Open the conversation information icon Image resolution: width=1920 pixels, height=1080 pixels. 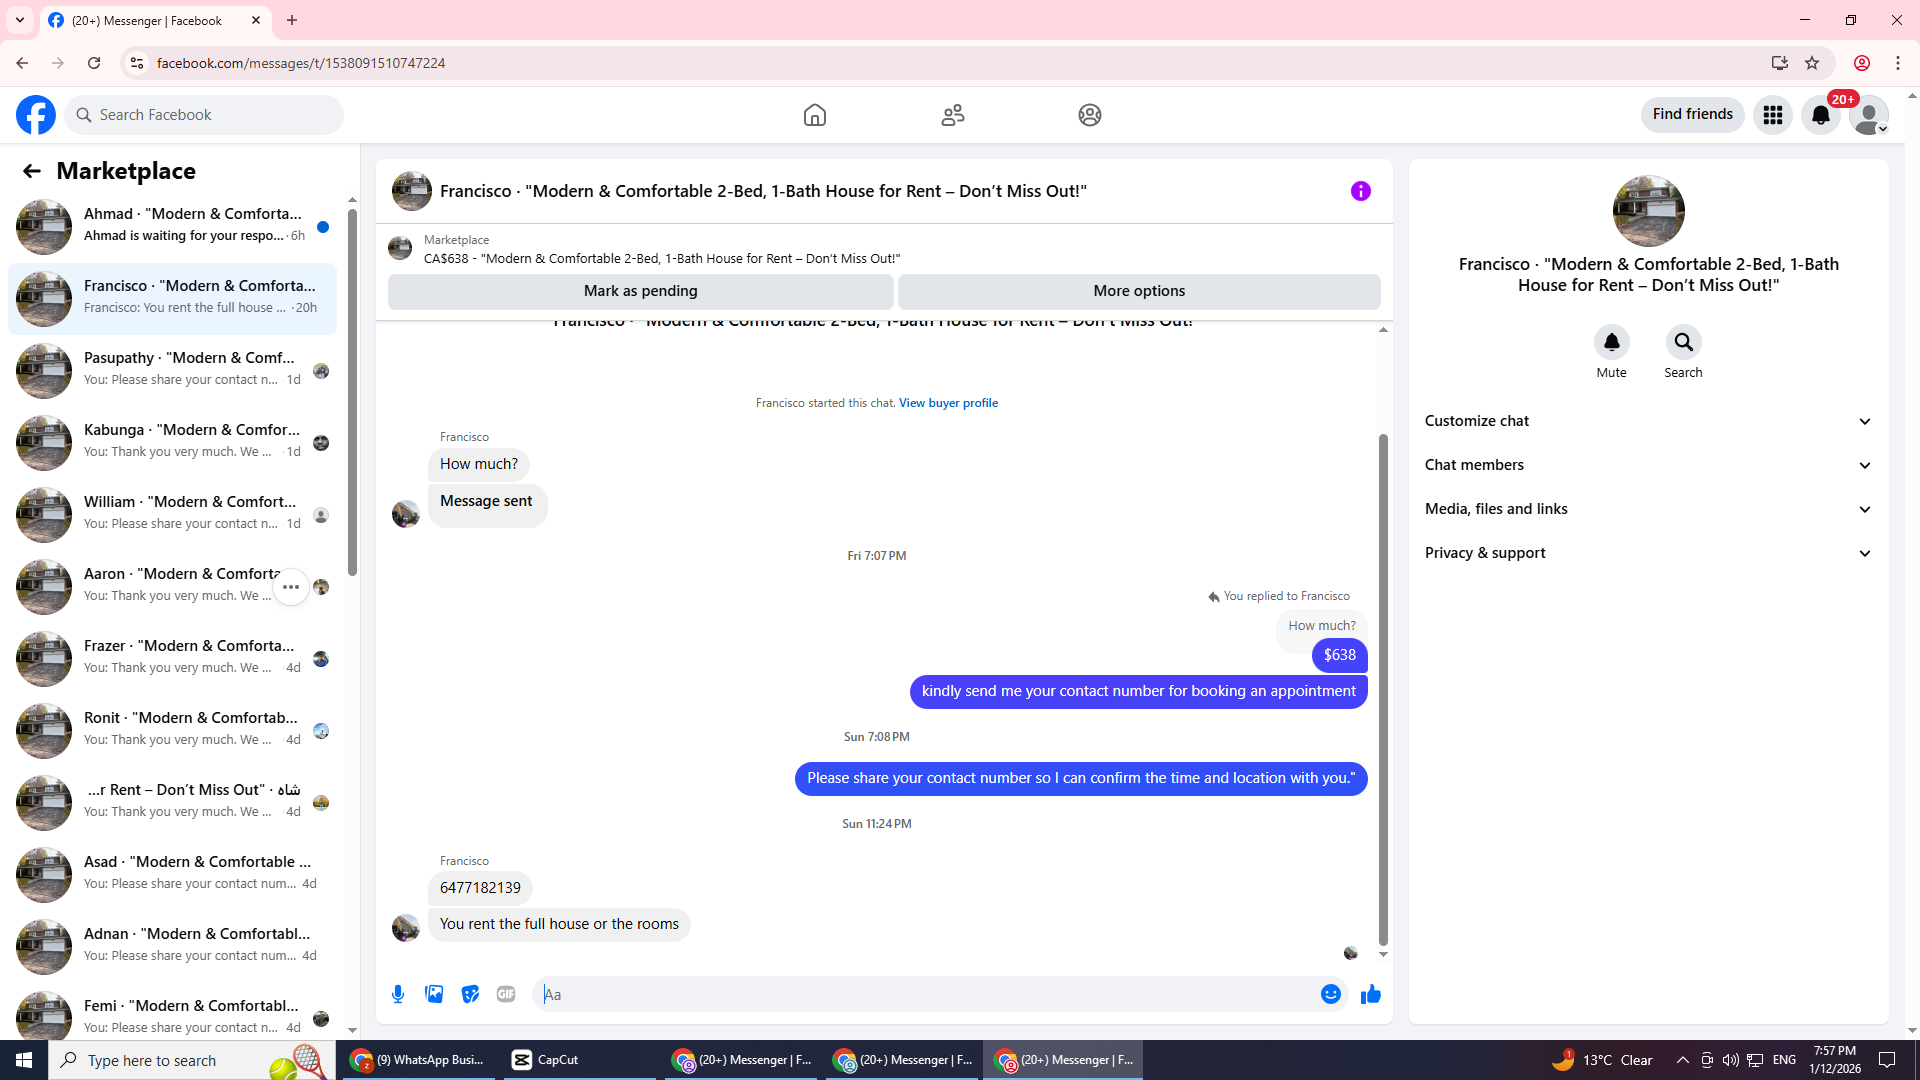tap(1360, 191)
